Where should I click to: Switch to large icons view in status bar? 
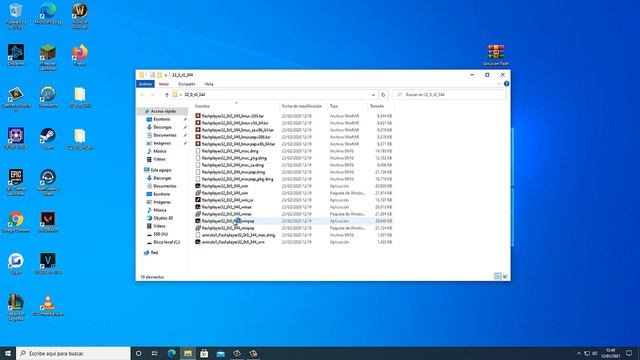coord(505,277)
